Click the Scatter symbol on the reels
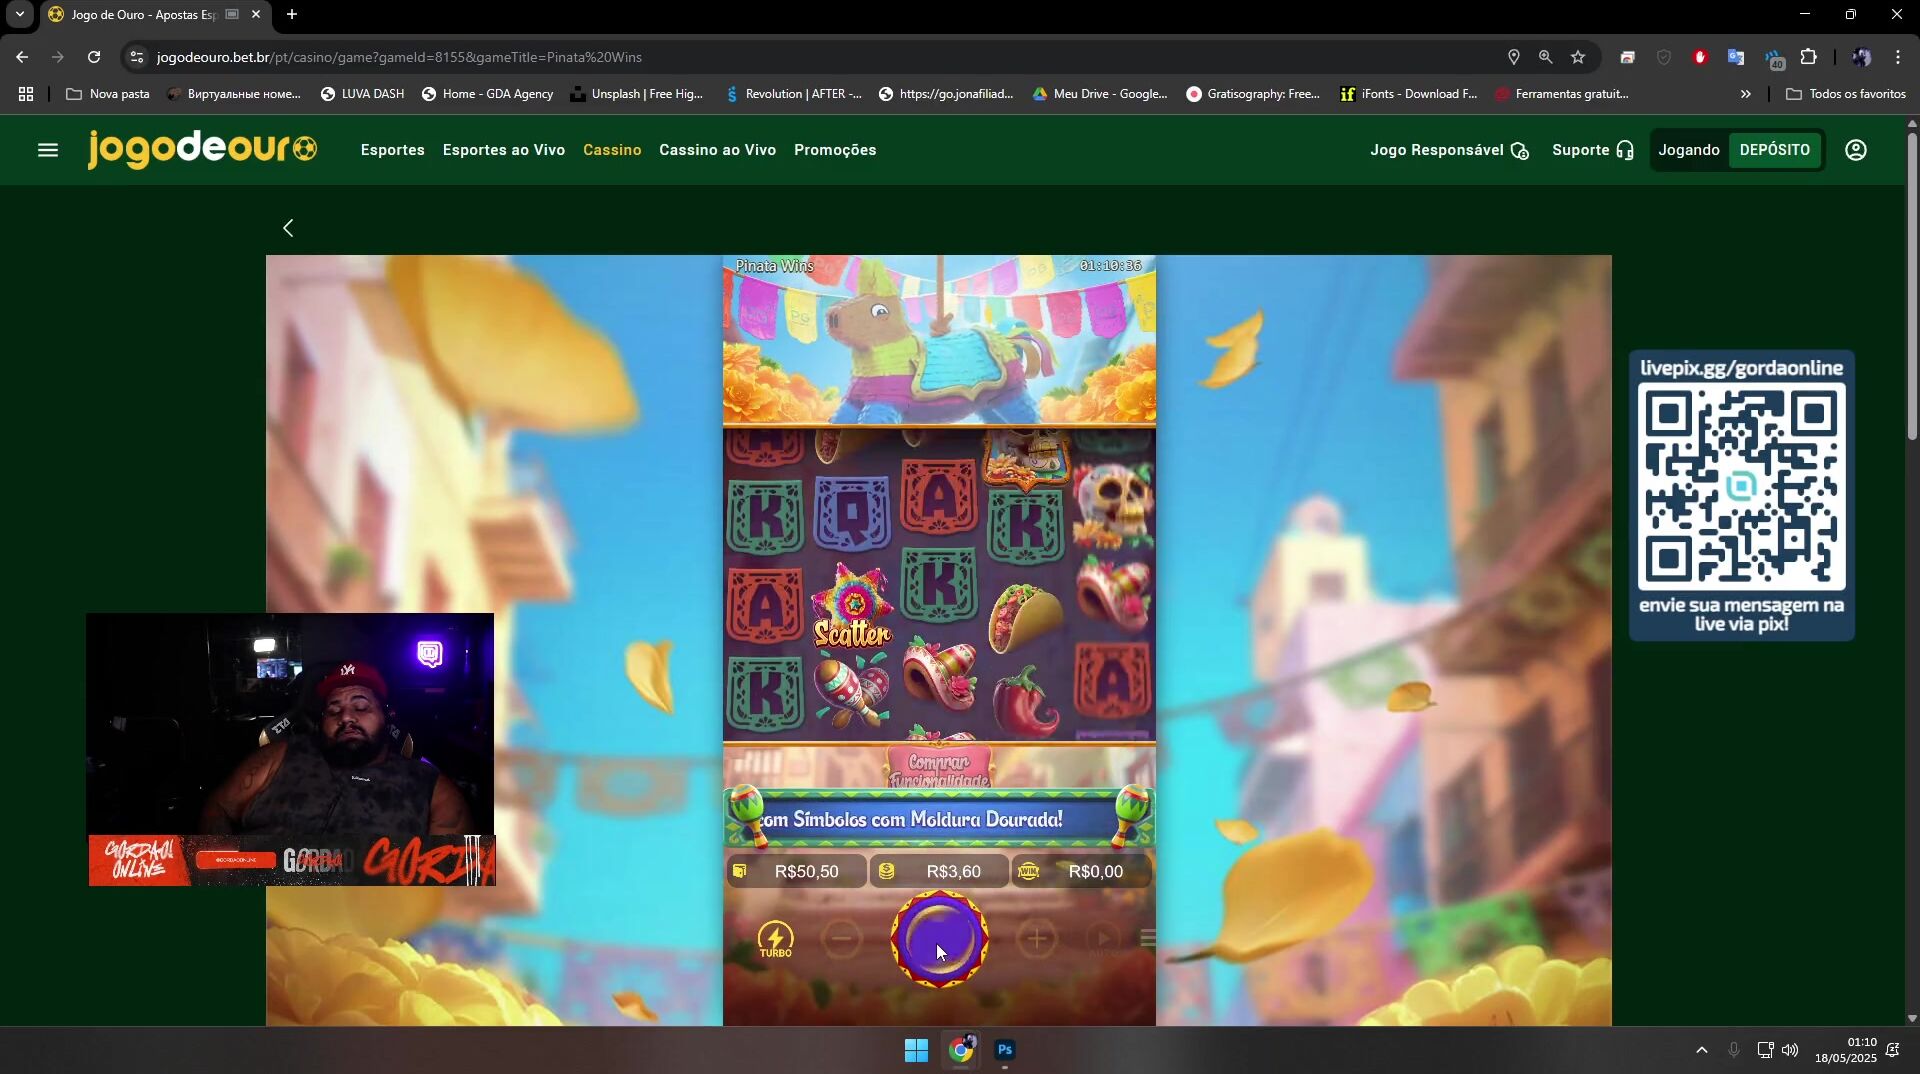Screen dimensions: 1920x1074 [x=852, y=605]
